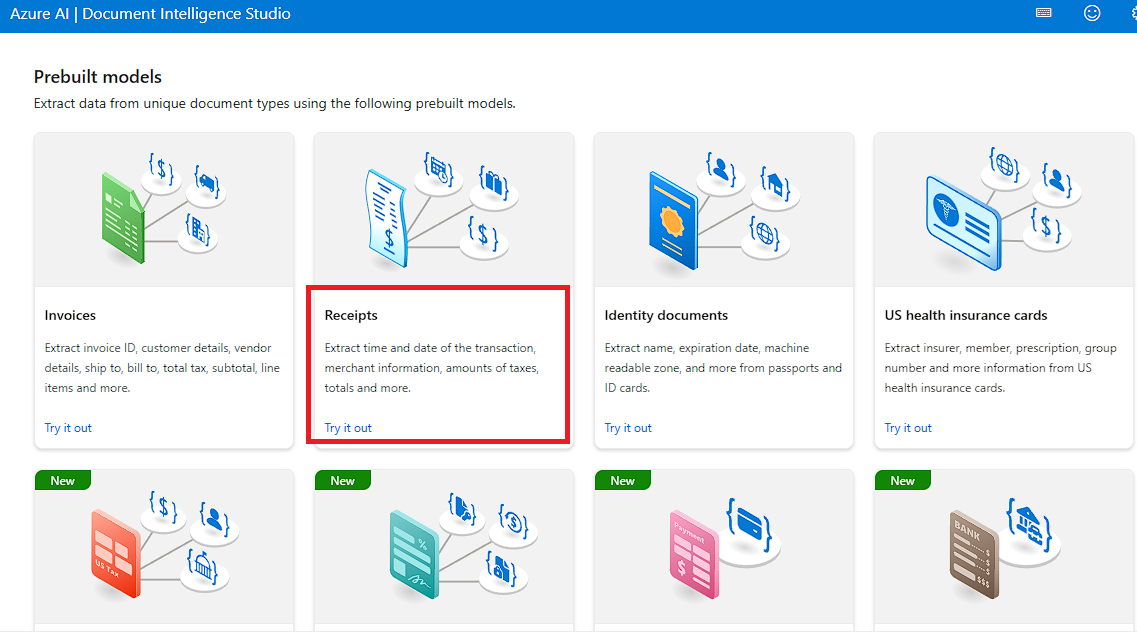Click the New badge on the US Tax card

(62, 480)
